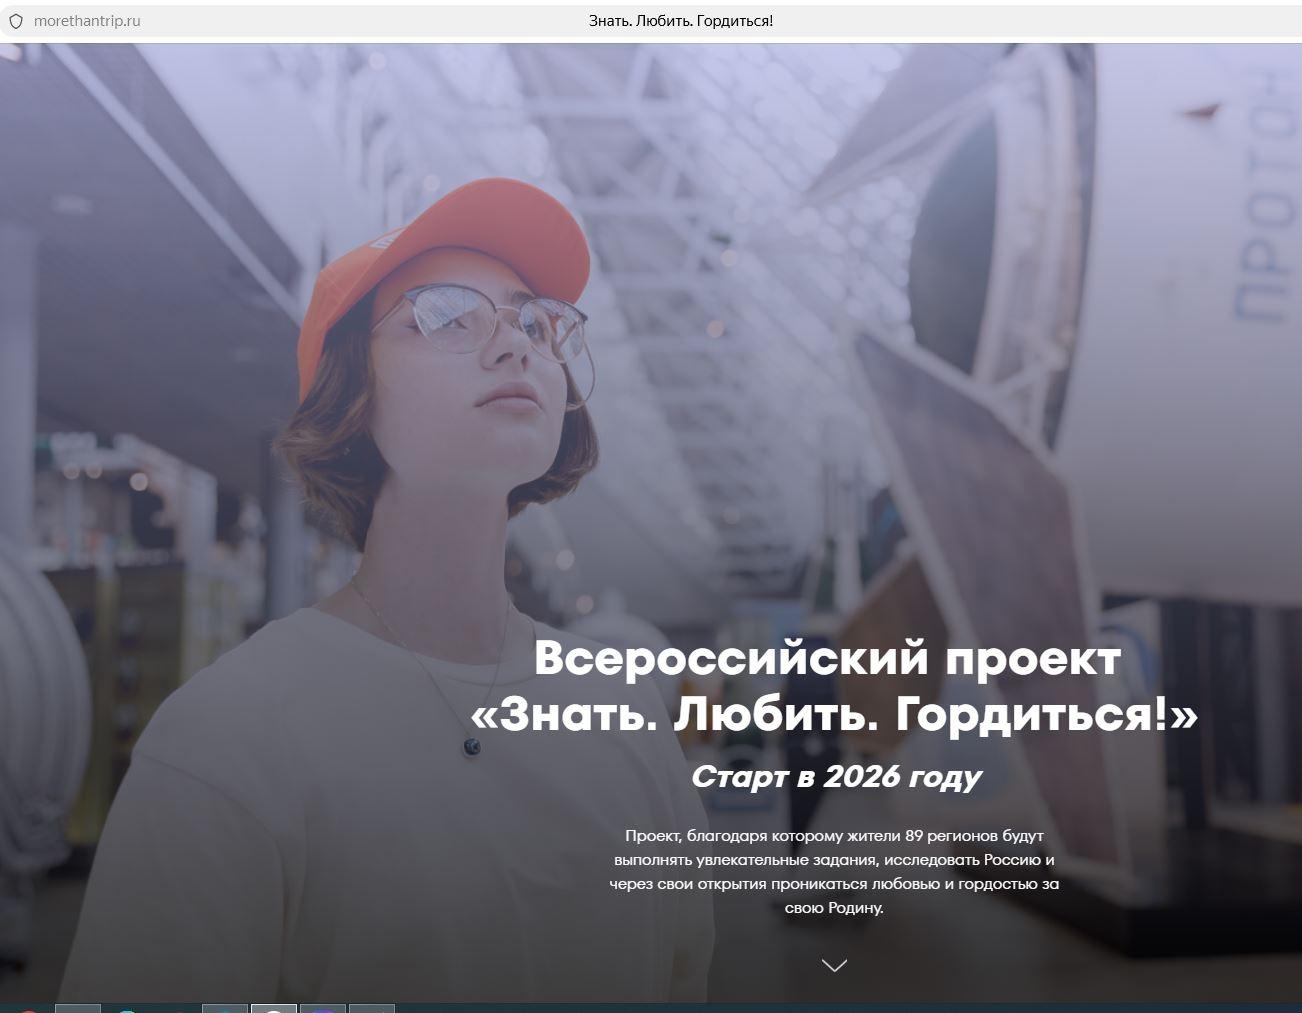Viewport: 1302px width, 1013px height.
Task: Click the dark pendant on the necklace
Action: tap(470, 746)
